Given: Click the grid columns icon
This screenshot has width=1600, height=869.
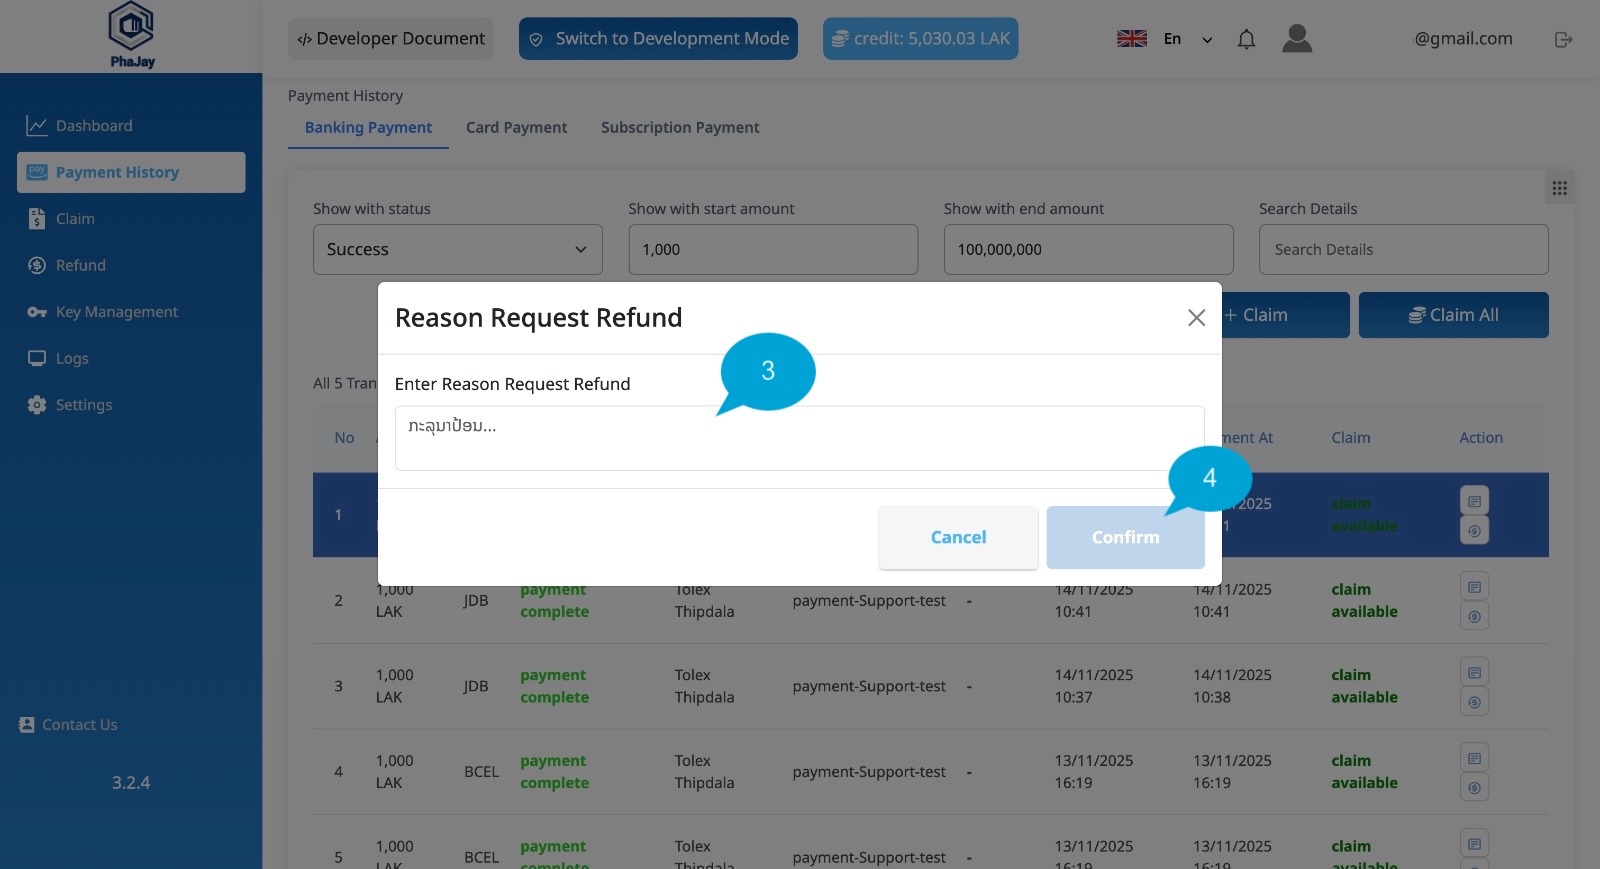Looking at the screenshot, I should click(x=1559, y=188).
